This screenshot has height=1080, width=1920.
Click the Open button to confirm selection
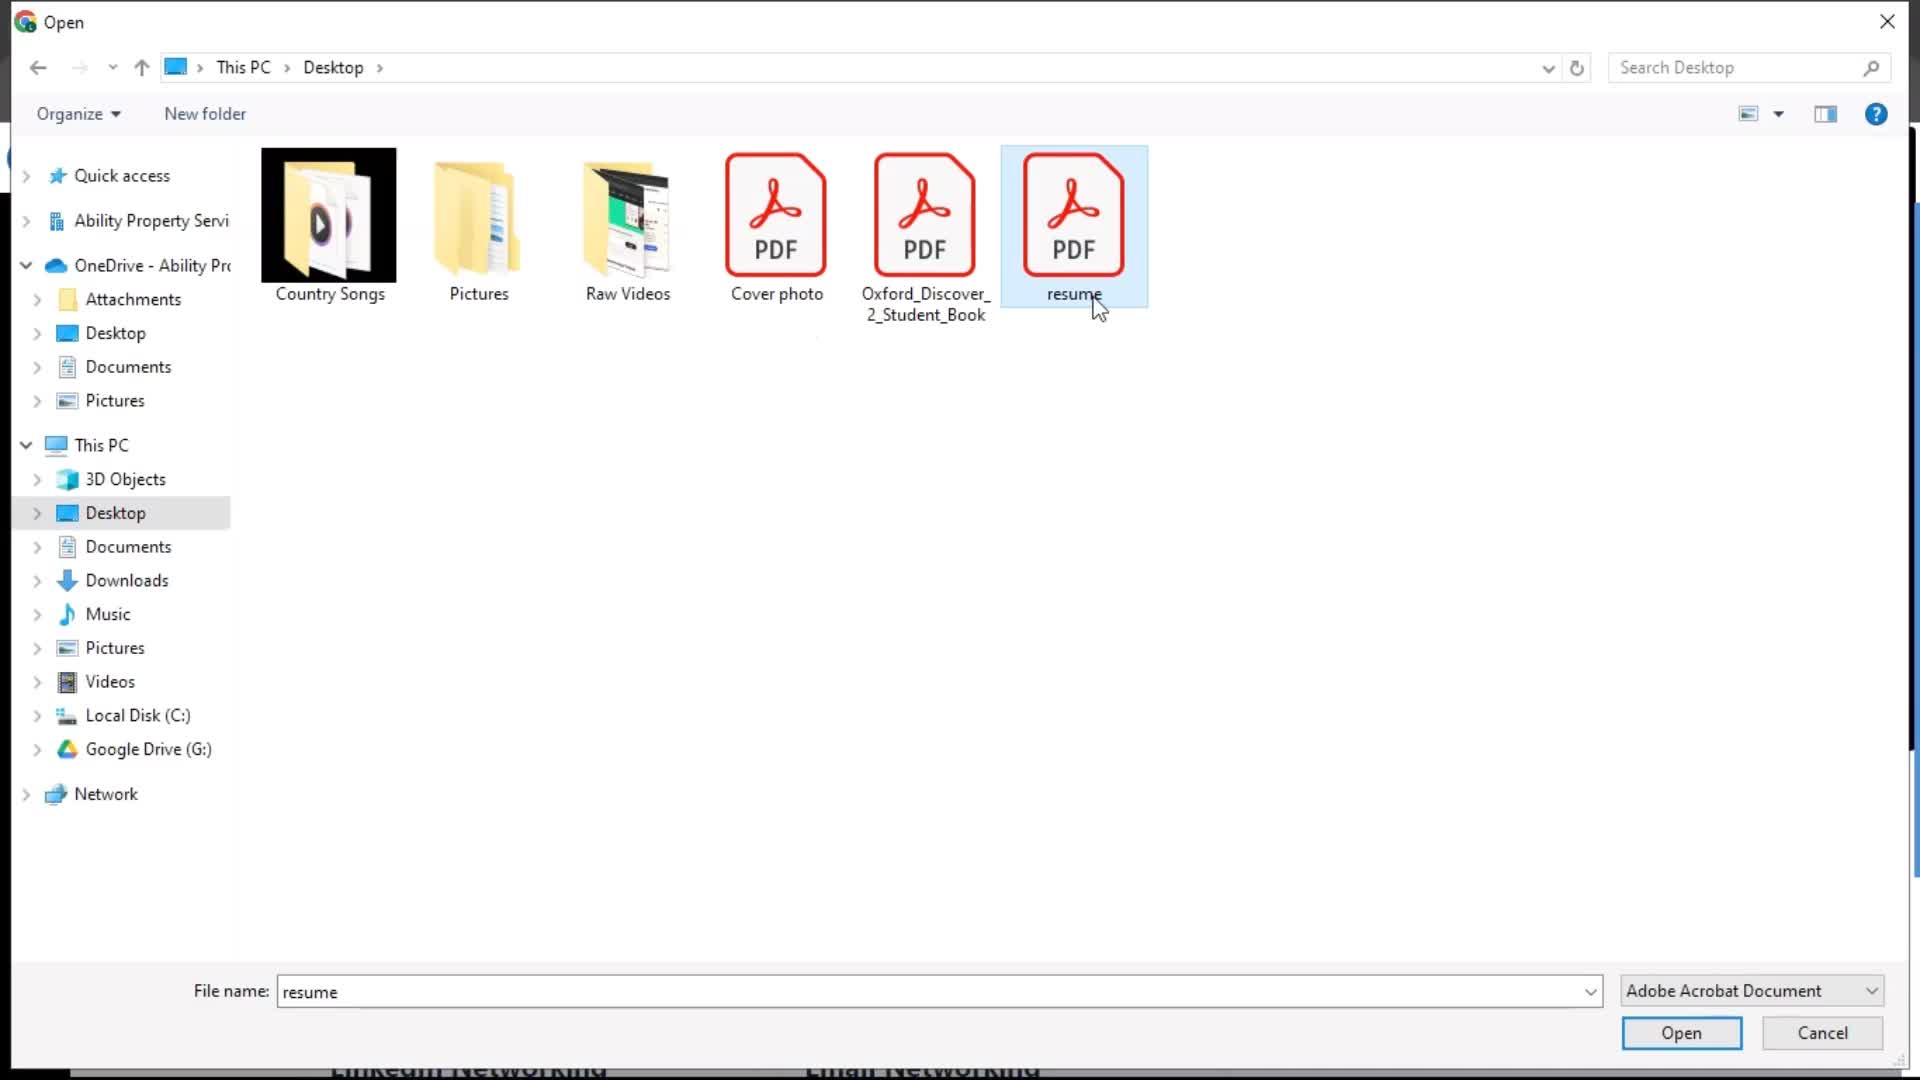(1681, 1033)
